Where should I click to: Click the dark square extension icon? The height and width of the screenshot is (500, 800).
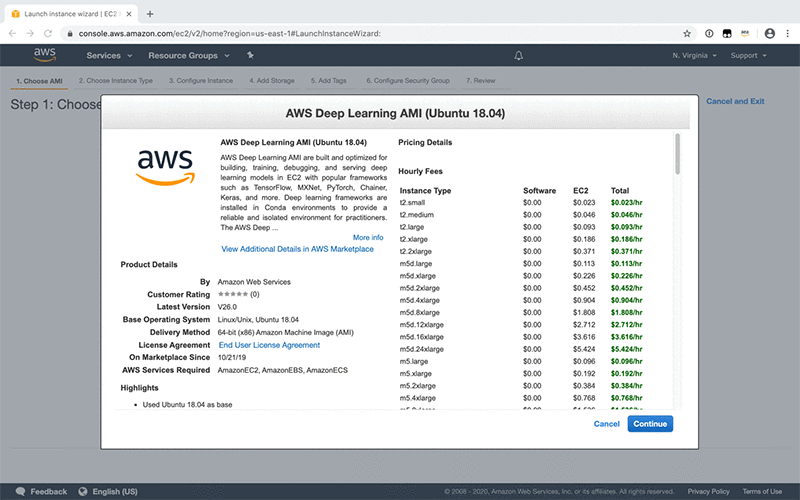click(x=727, y=34)
